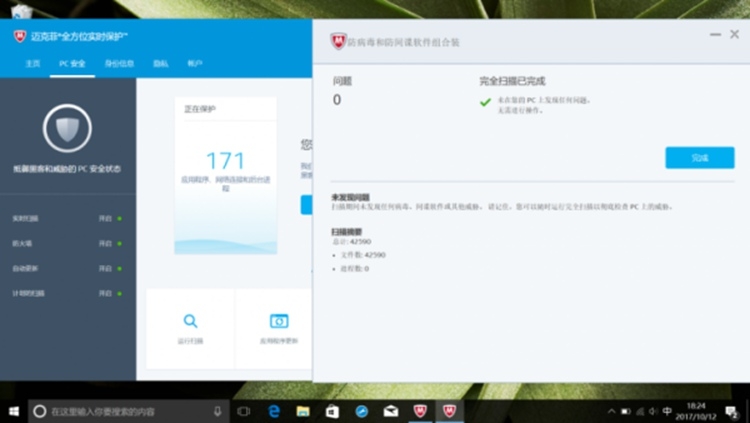Image resolution: width=750 pixels, height=423 pixels.
Task: Click the microphone icon in the search box
Action: pos(218,411)
